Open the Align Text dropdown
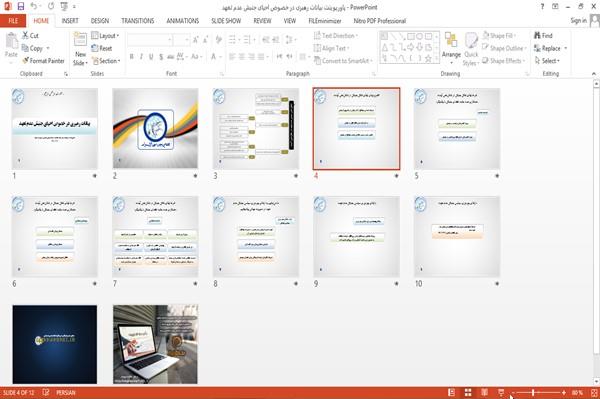 pyautogui.click(x=331, y=48)
